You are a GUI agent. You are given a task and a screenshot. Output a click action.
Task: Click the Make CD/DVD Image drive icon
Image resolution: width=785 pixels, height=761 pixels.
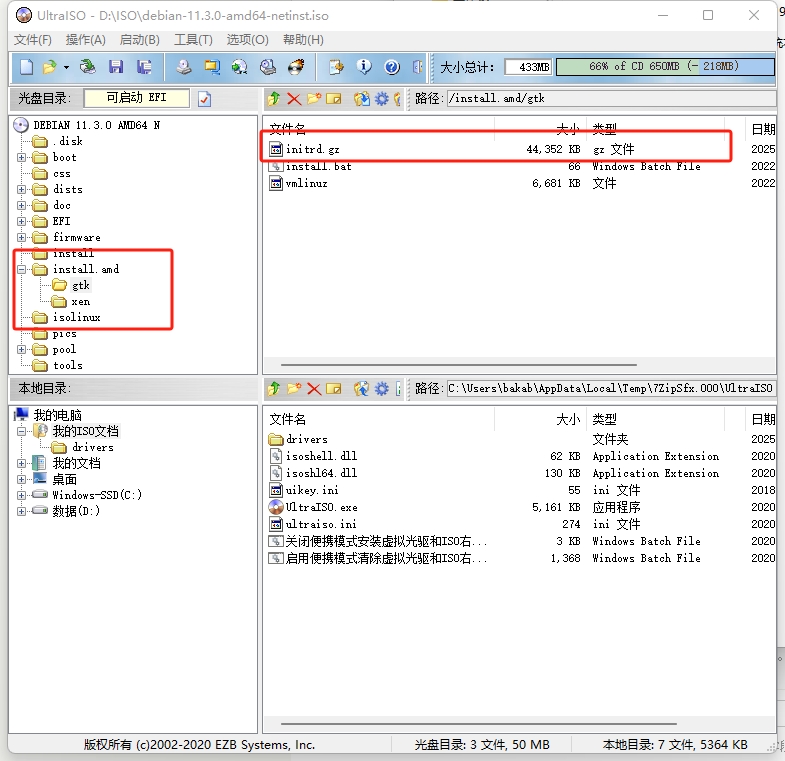[184, 67]
